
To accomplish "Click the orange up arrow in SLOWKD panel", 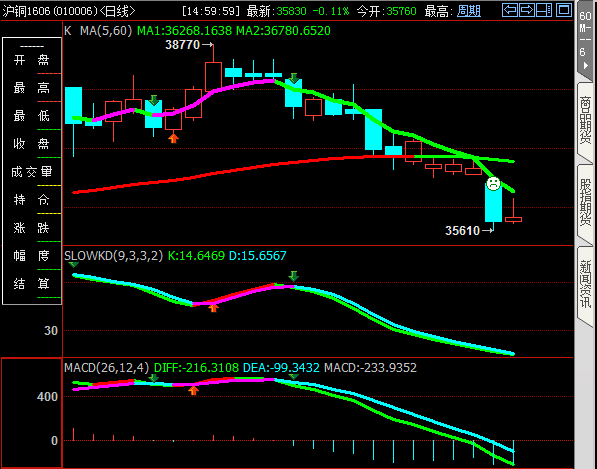I will 214,308.
